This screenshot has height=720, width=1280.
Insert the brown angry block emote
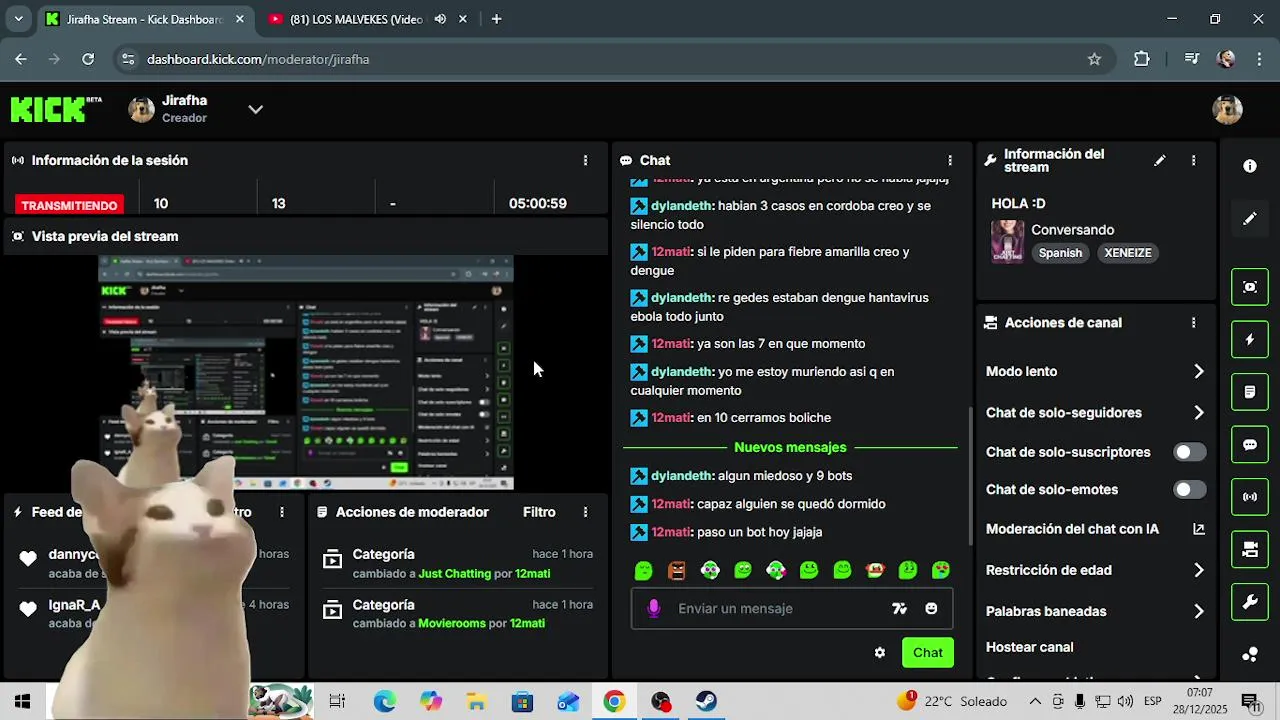677,570
